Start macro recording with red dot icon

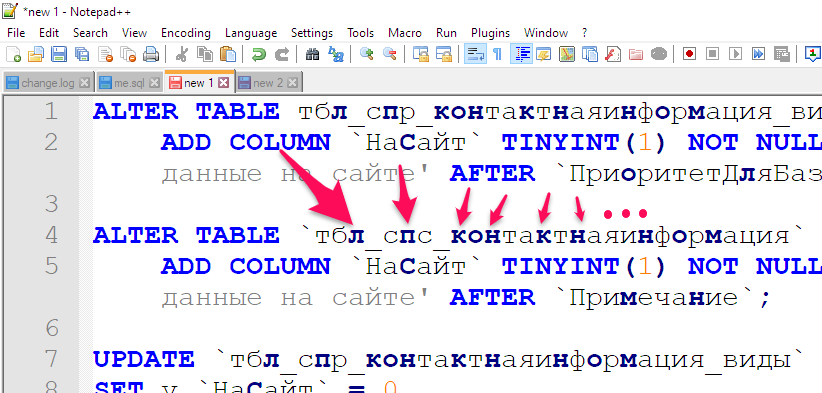click(x=689, y=54)
